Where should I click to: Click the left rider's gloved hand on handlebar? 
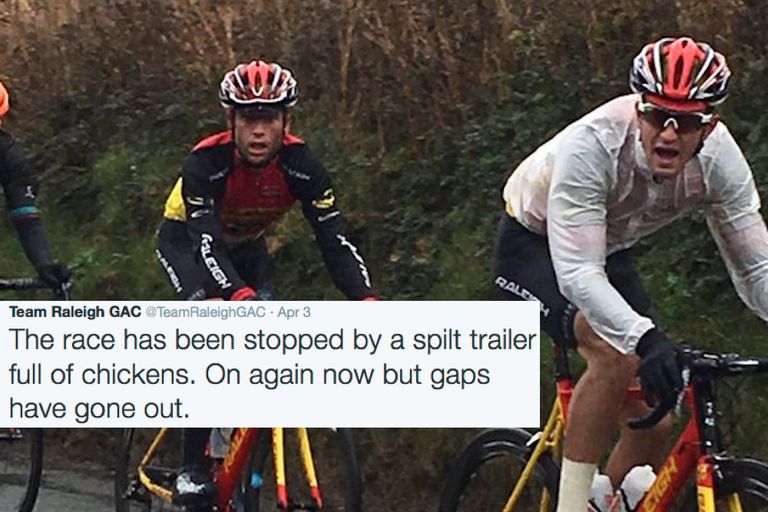55,277
